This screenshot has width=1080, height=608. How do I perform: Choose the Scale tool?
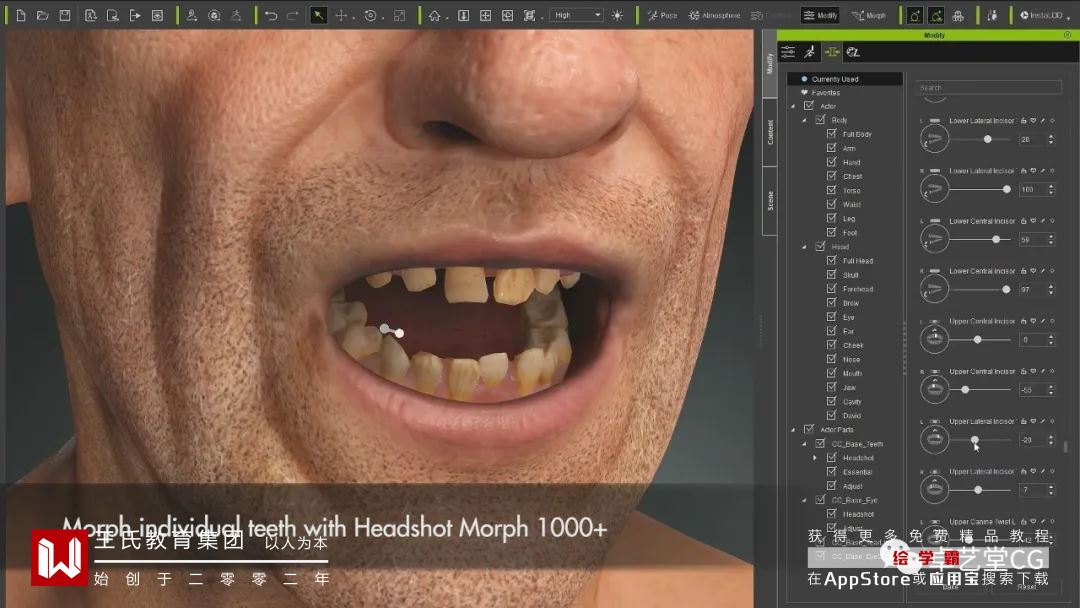coord(399,15)
